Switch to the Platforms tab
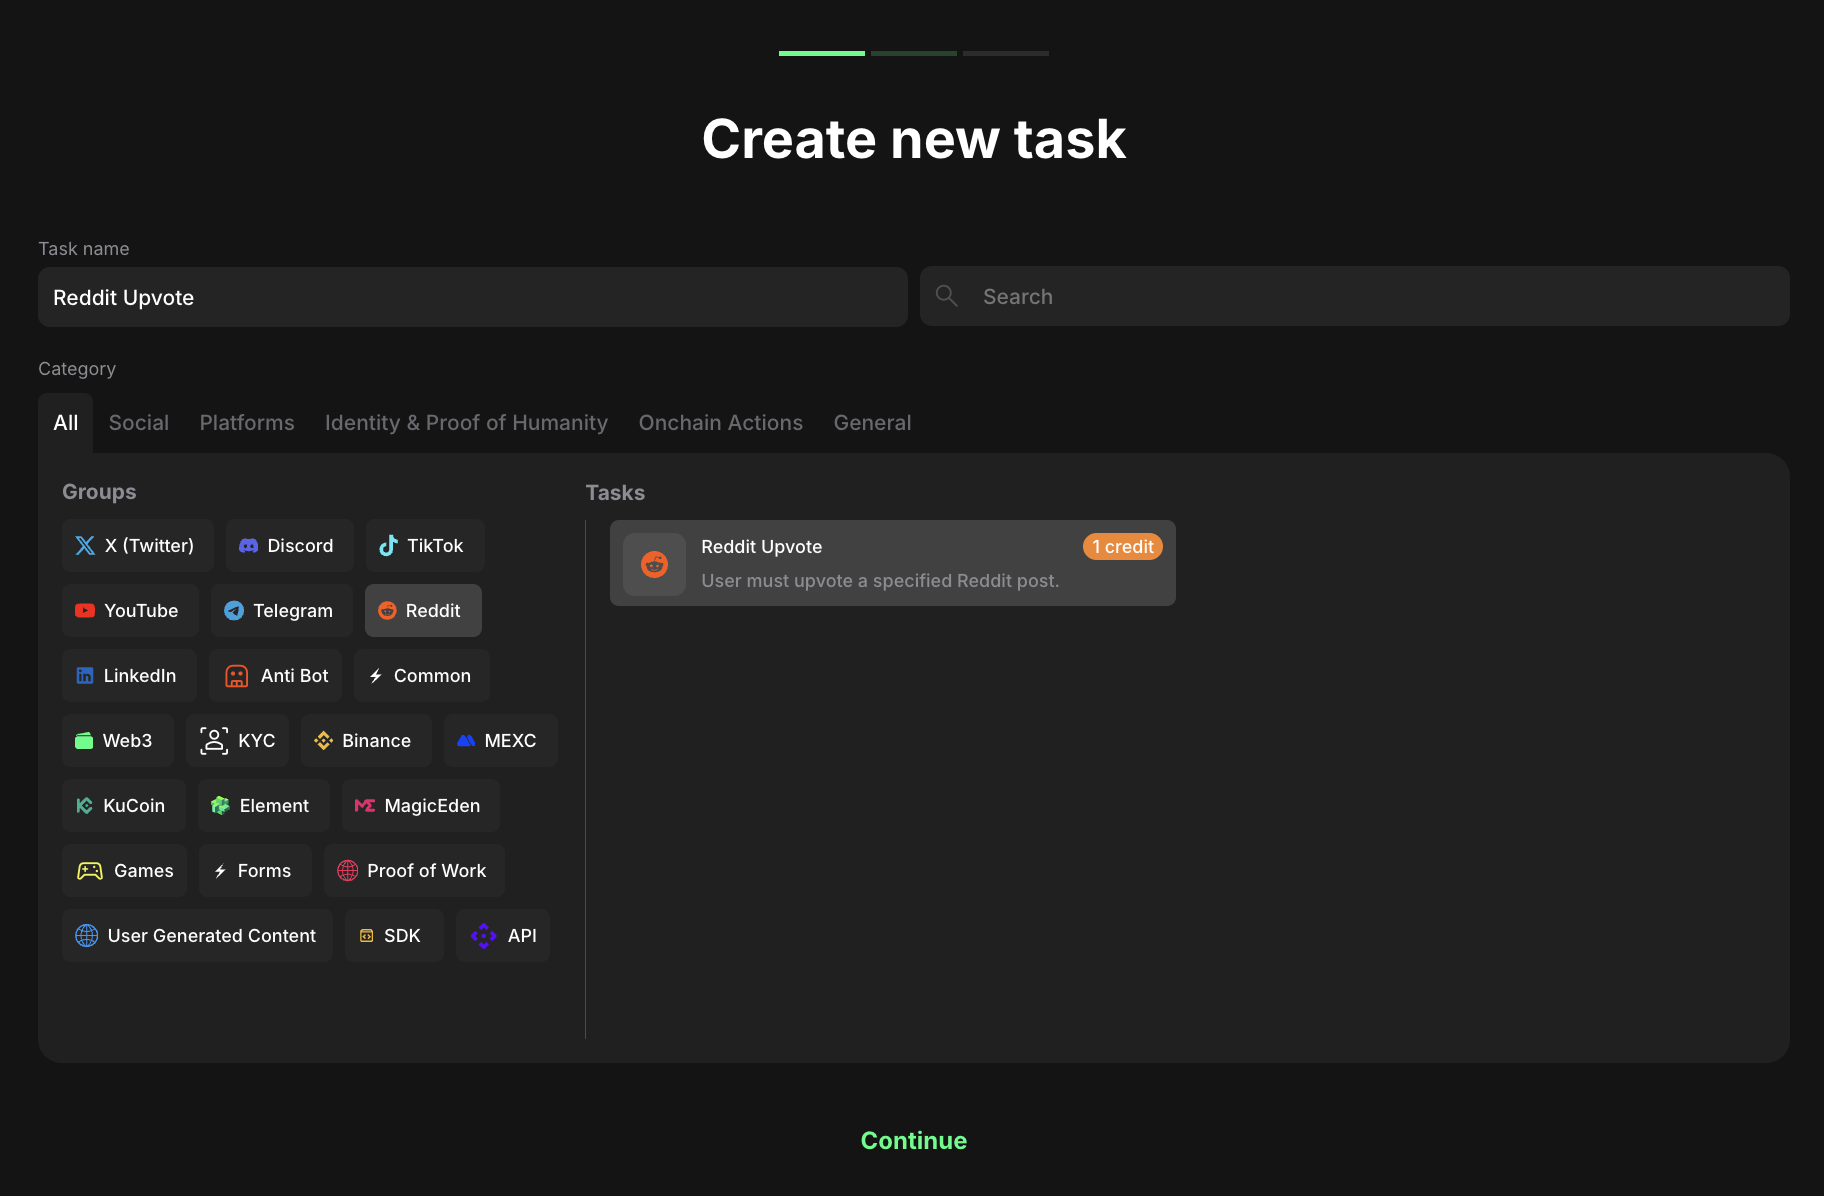This screenshot has height=1196, width=1824. (x=247, y=423)
